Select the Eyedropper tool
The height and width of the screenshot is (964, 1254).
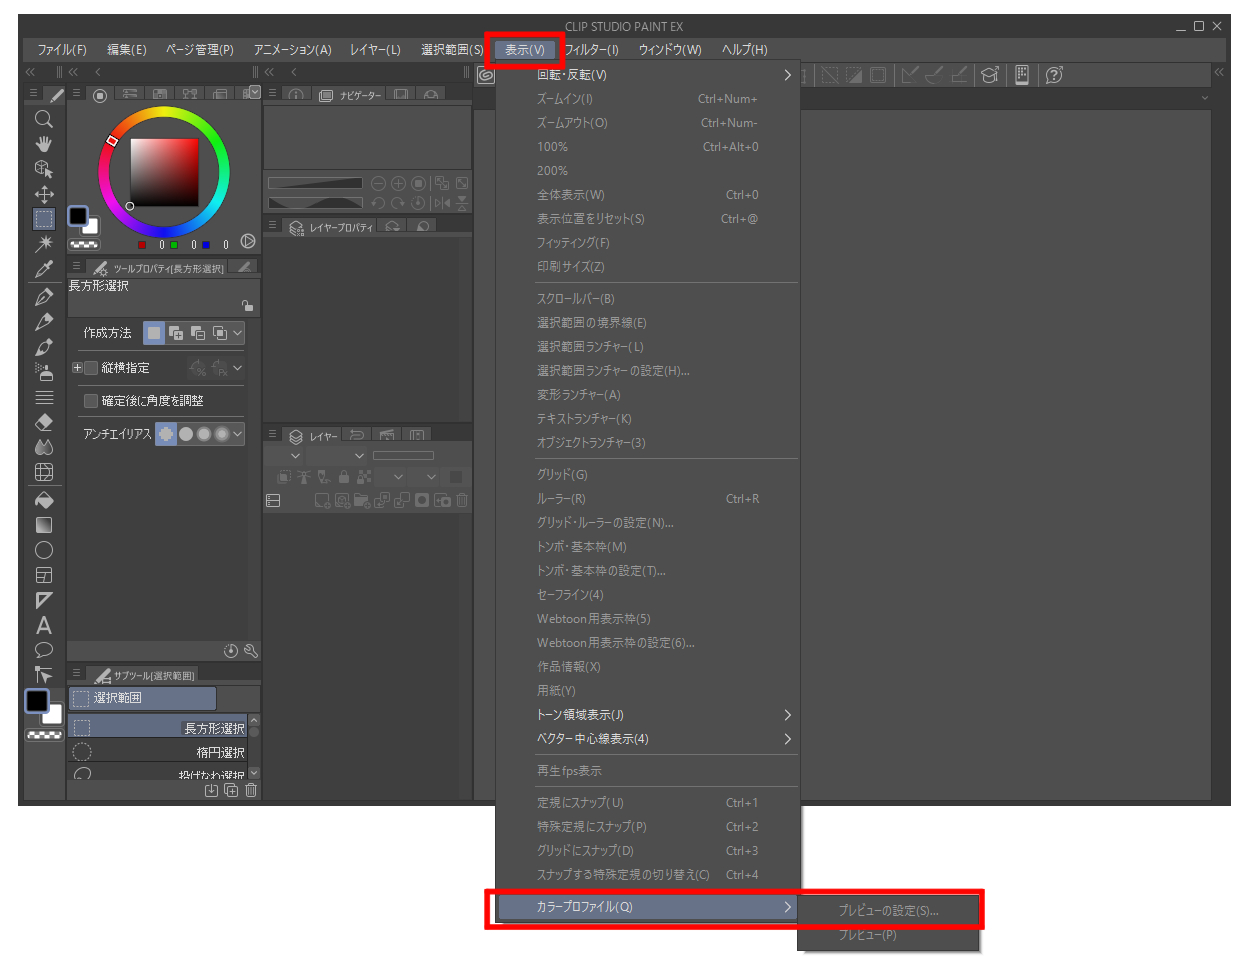pyautogui.click(x=44, y=269)
